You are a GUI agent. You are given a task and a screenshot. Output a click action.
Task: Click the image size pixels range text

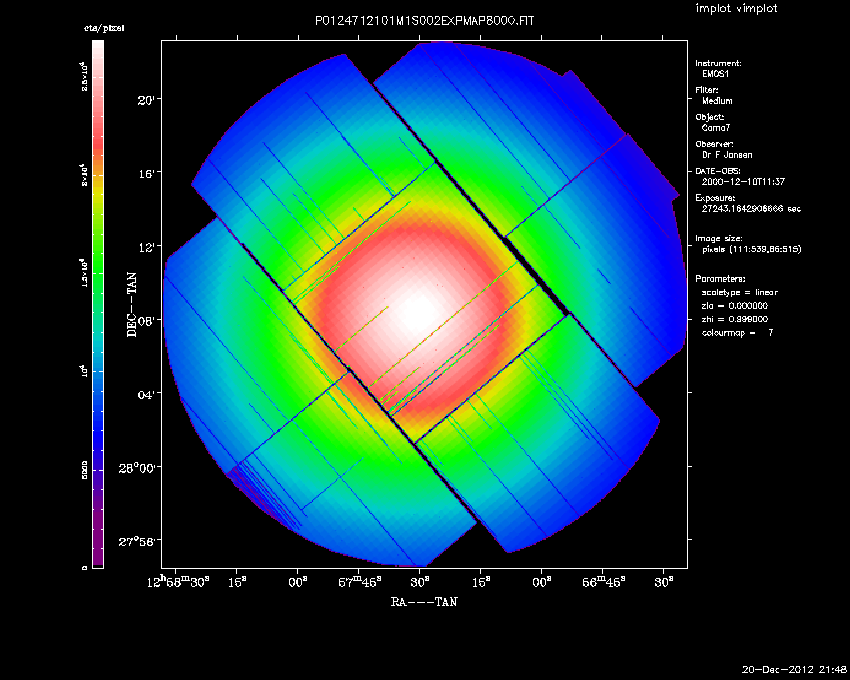tap(751, 248)
